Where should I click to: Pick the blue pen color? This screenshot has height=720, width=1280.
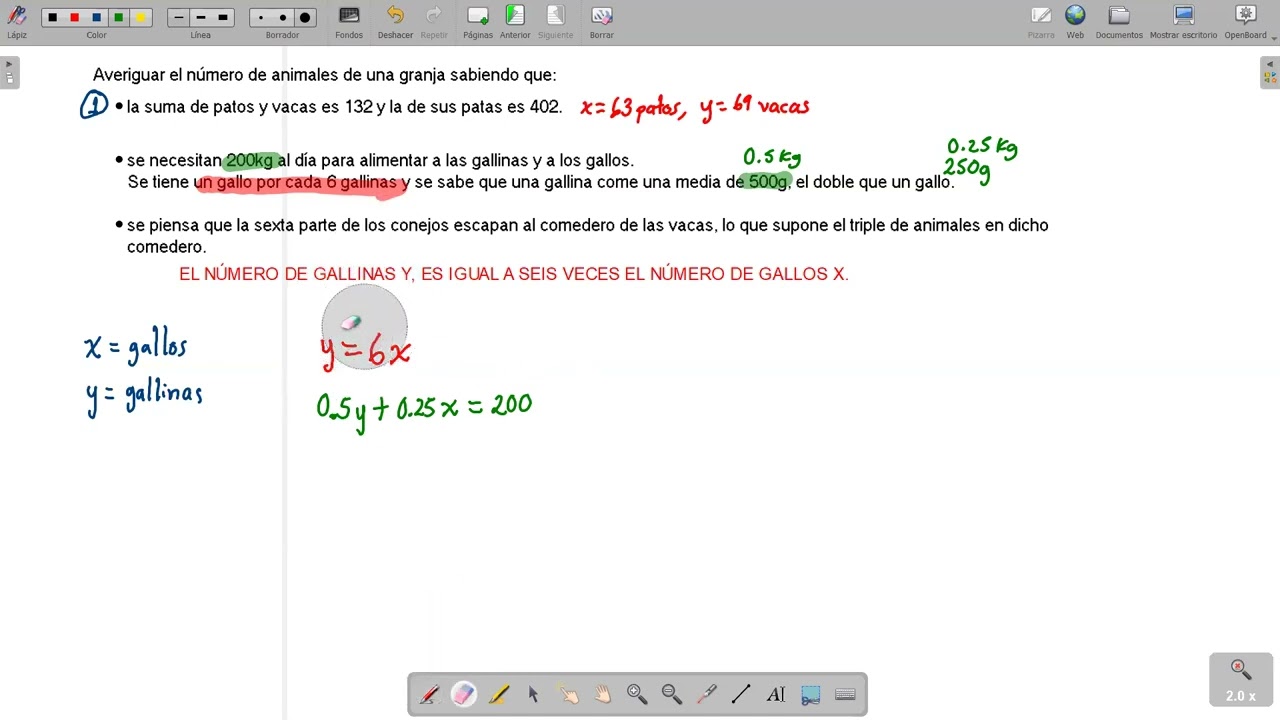click(x=96, y=17)
